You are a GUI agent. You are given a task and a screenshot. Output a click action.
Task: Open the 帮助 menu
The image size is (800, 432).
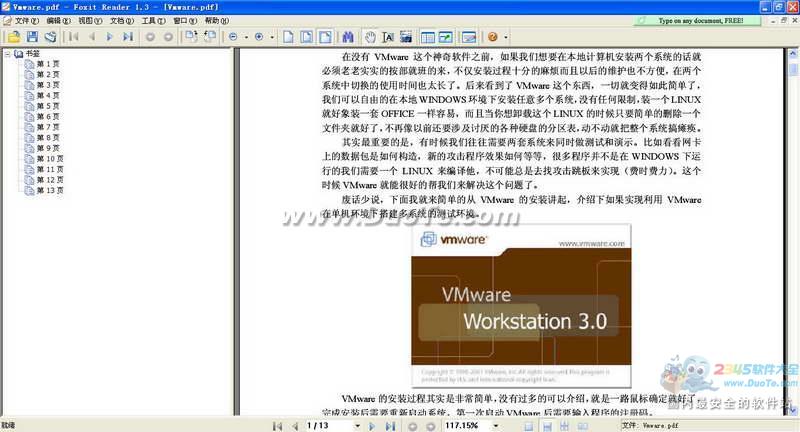[x=216, y=20]
